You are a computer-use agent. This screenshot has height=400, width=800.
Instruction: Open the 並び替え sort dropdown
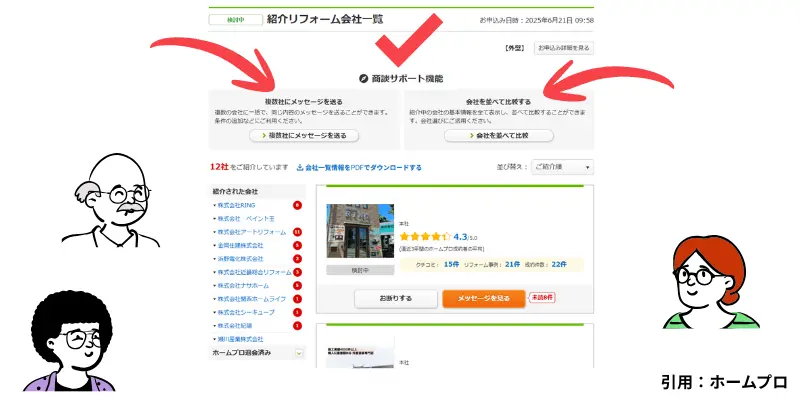562,167
